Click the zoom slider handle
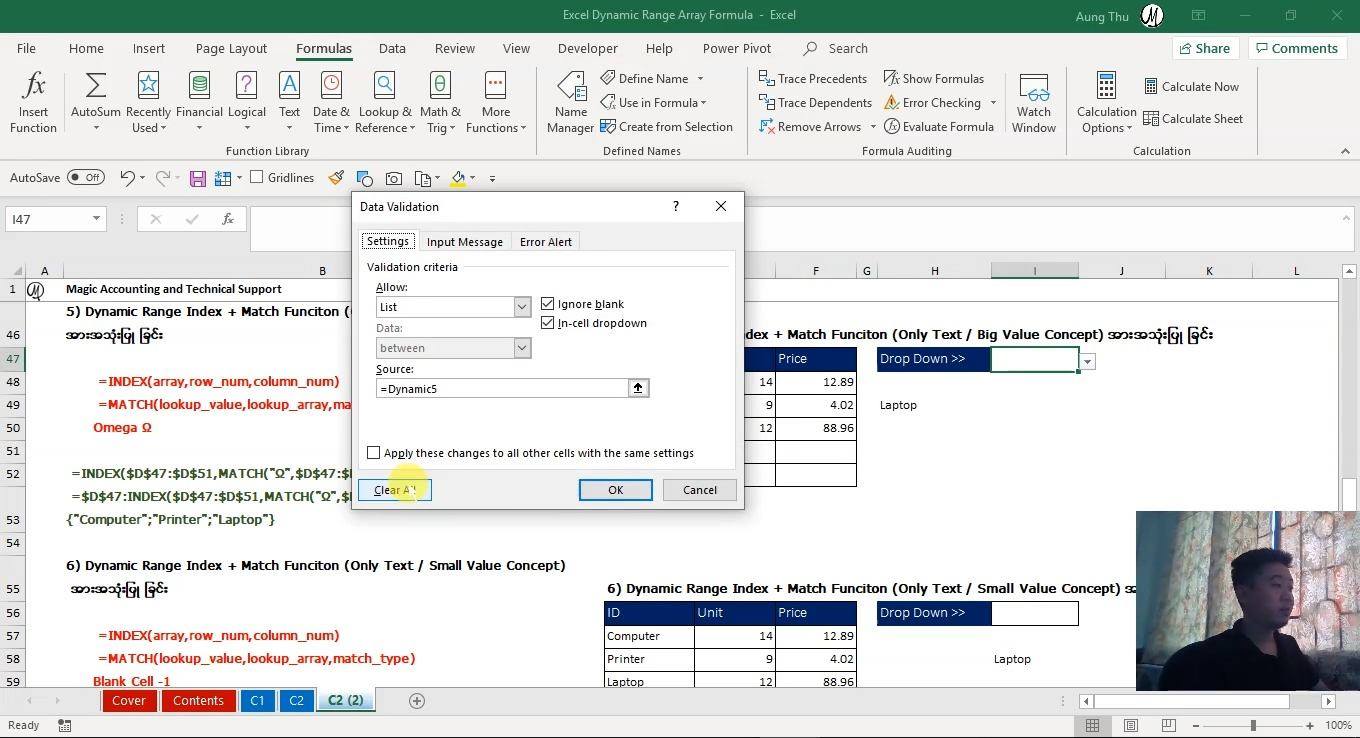 1253,725
